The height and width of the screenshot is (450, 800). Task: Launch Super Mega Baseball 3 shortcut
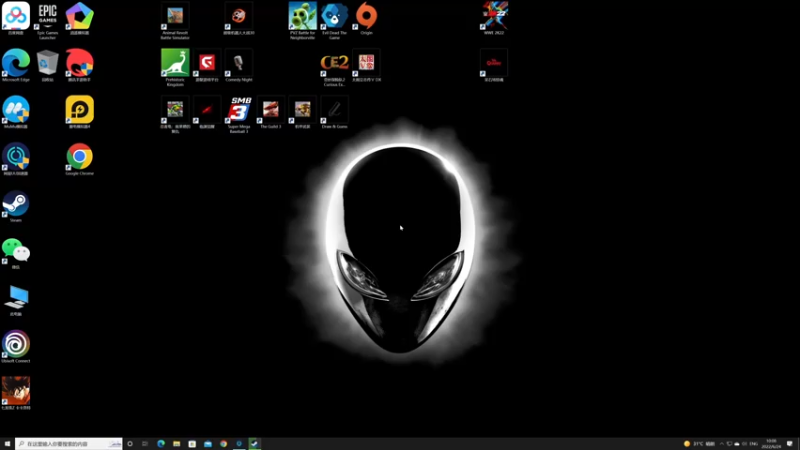[x=239, y=114]
